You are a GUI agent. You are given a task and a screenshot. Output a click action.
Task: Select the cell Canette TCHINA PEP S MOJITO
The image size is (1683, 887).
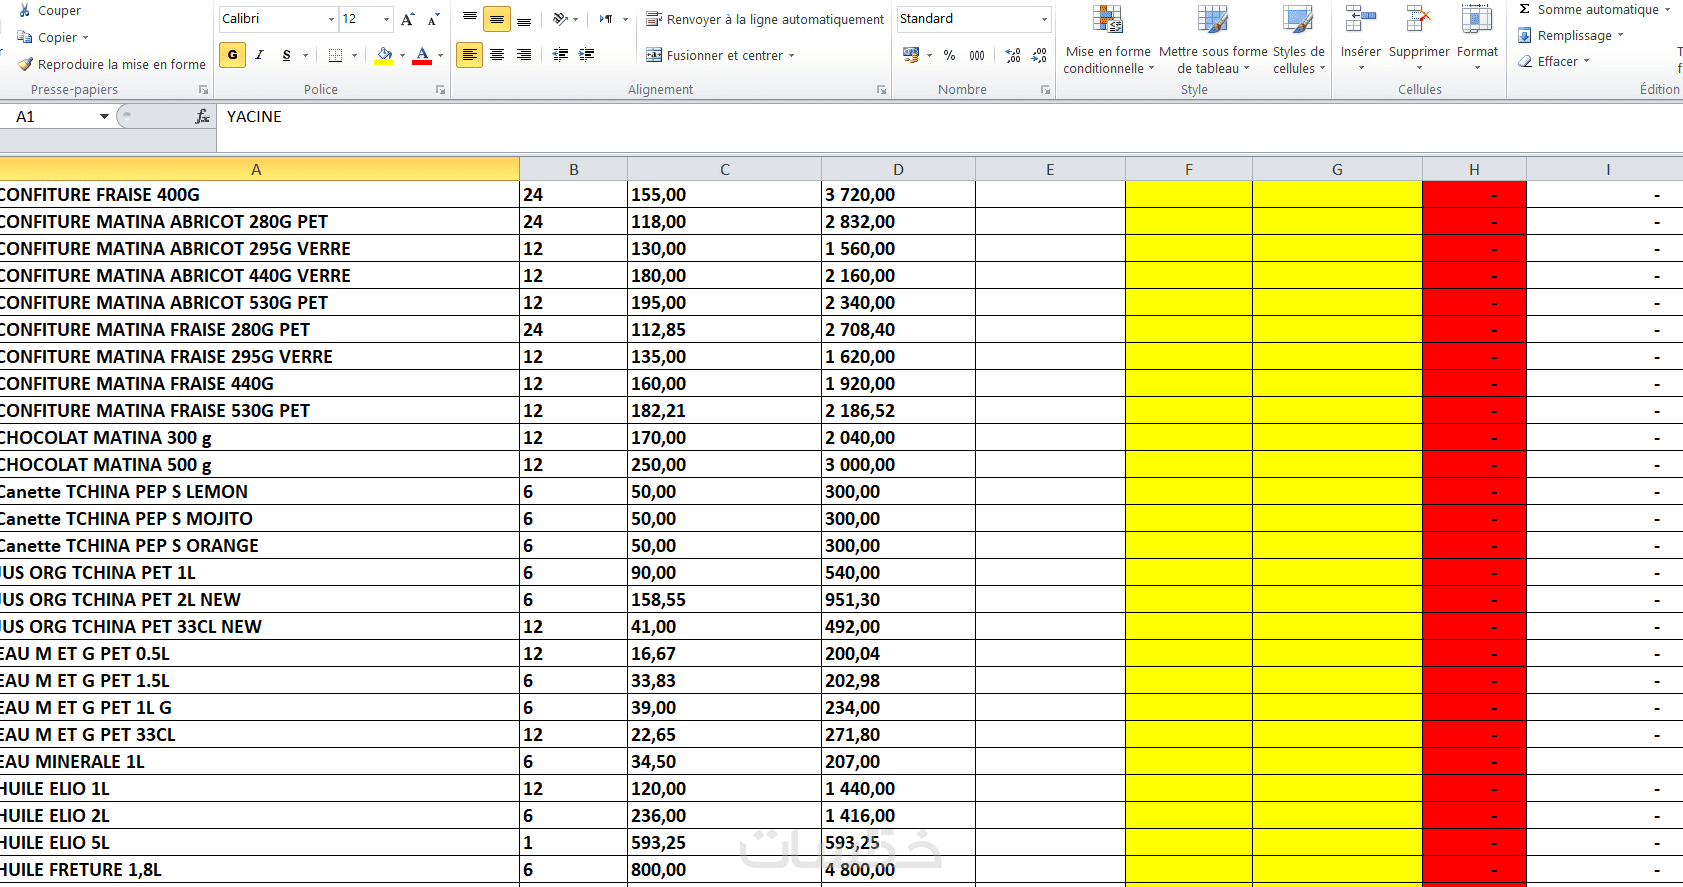(x=259, y=519)
